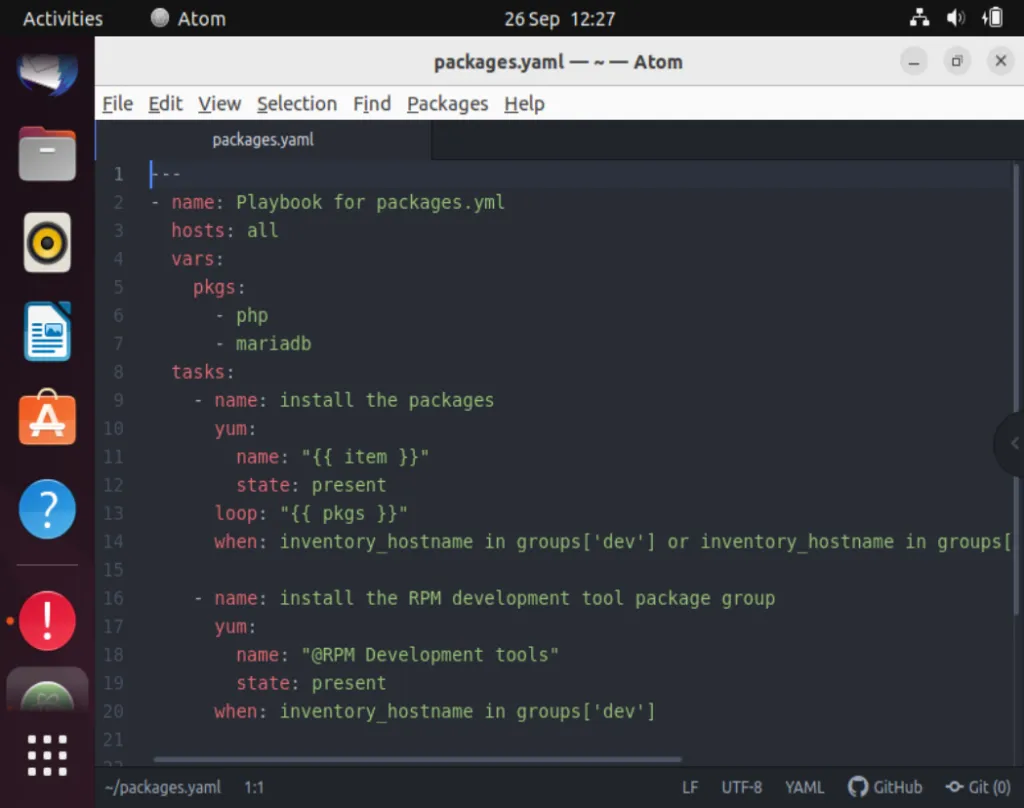Open the green Atom dock icon

point(47,694)
